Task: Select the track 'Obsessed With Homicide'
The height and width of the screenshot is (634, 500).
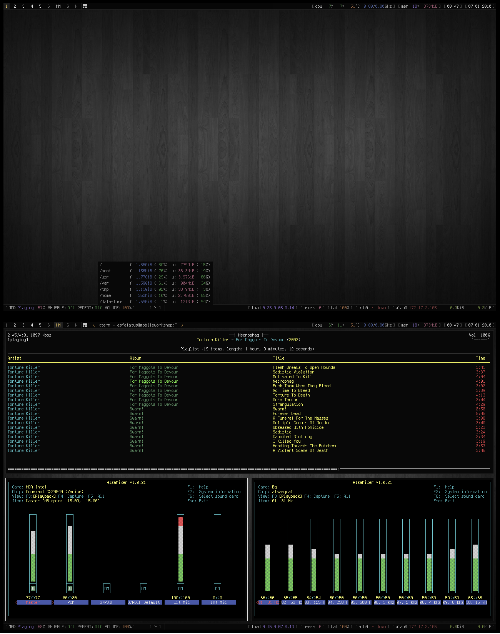Action: tap(298, 427)
